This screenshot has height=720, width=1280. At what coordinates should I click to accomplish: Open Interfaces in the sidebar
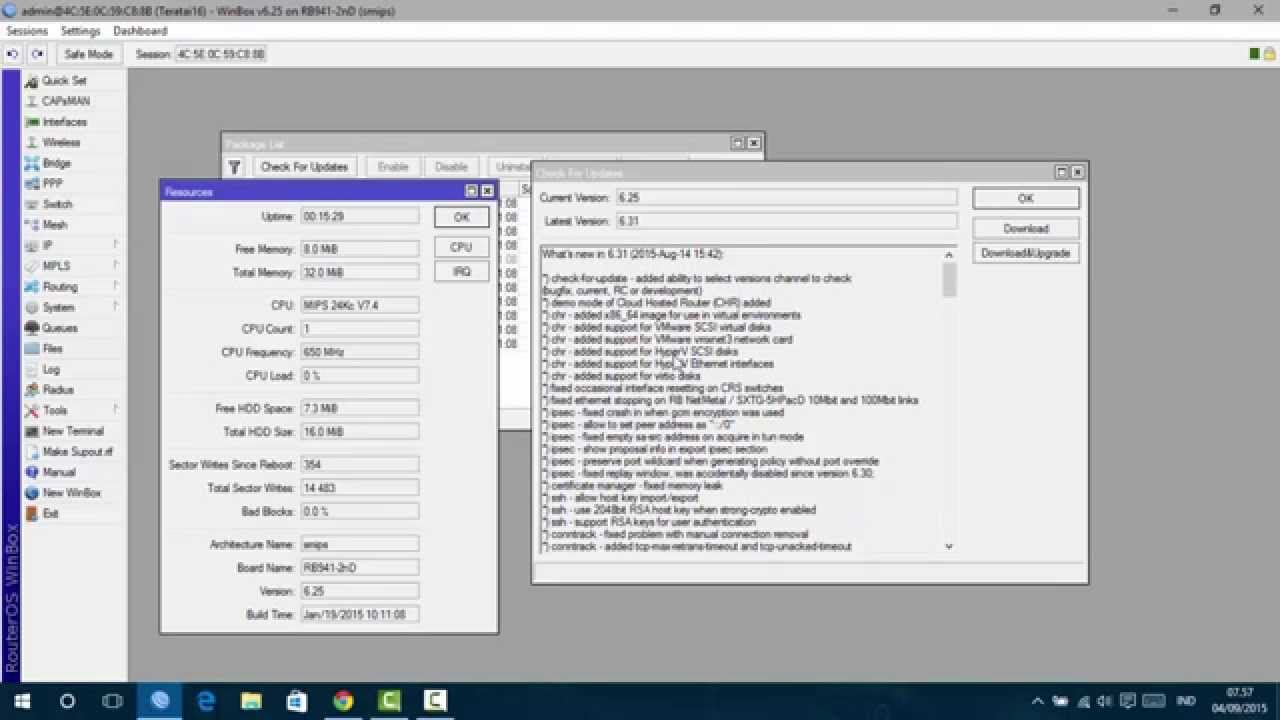pos(64,122)
